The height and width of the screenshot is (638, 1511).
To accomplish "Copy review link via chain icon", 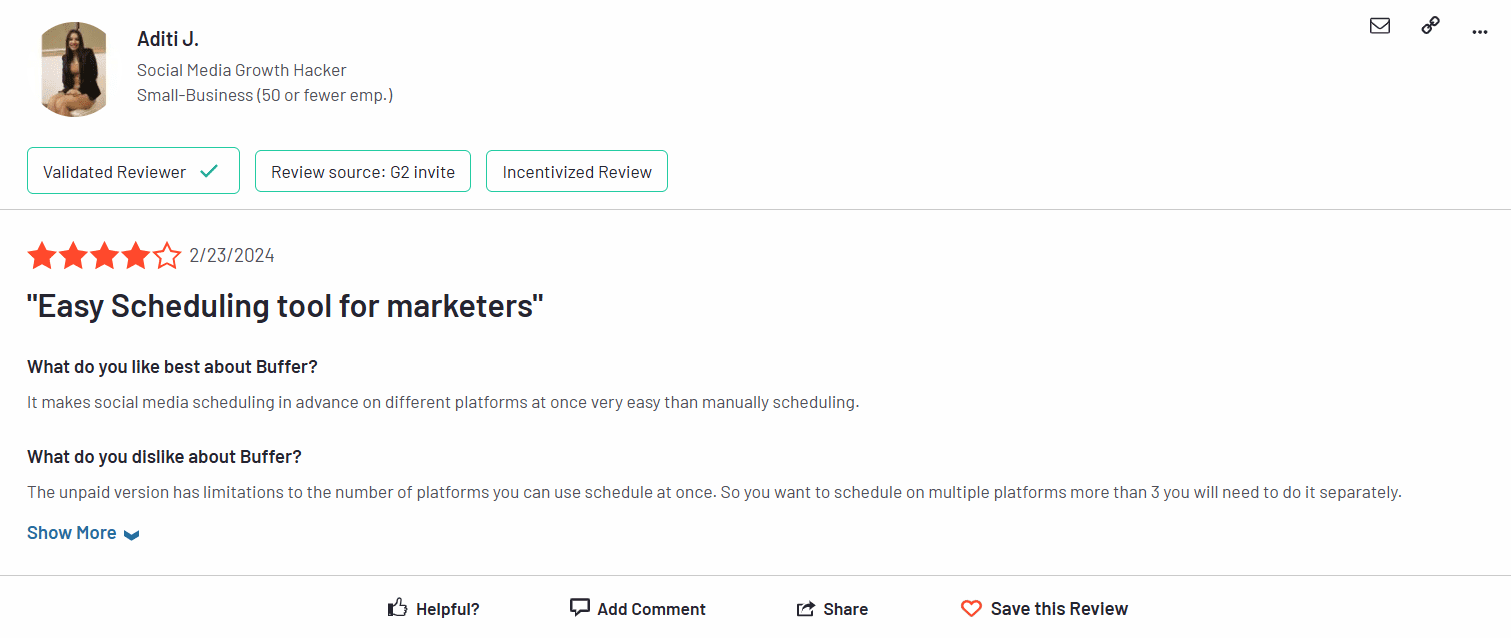I will [x=1430, y=26].
